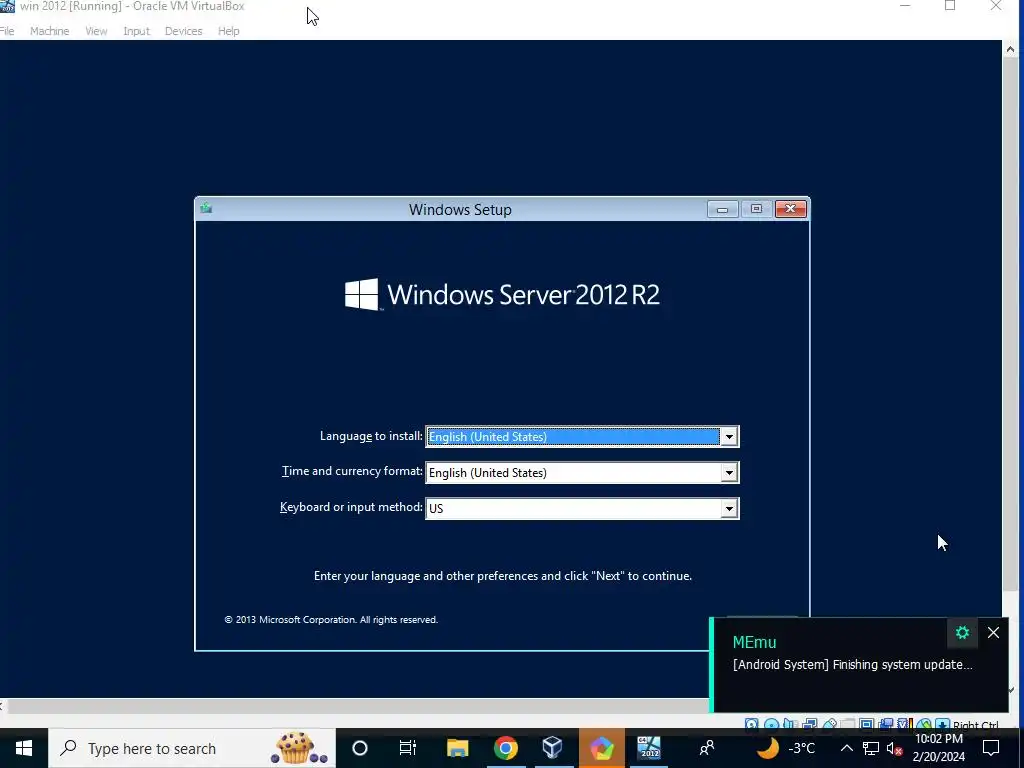Viewport: 1024px width, 768px height.
Task: Expand the Keyboard or input method arrow
Action: click(729, 509)
